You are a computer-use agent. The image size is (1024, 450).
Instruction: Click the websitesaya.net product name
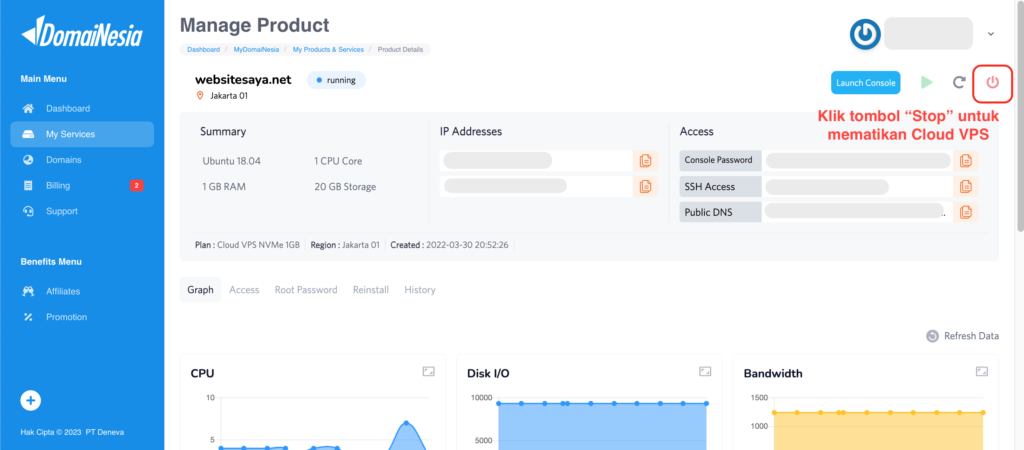pos(243,80)
